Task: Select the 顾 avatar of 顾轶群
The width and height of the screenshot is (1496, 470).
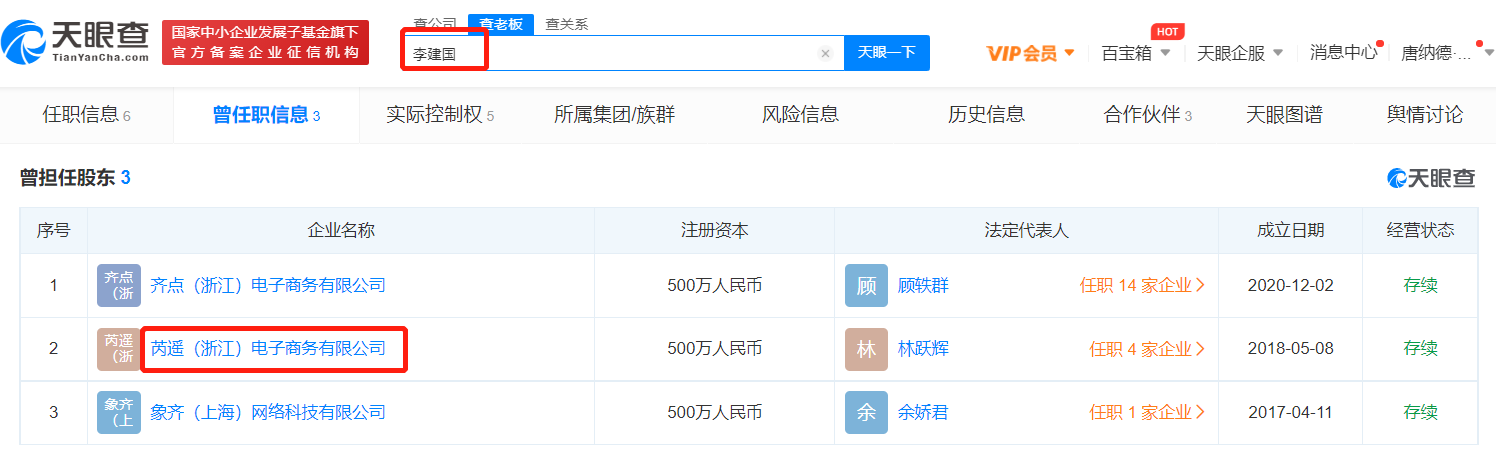Action: [866, 285]
